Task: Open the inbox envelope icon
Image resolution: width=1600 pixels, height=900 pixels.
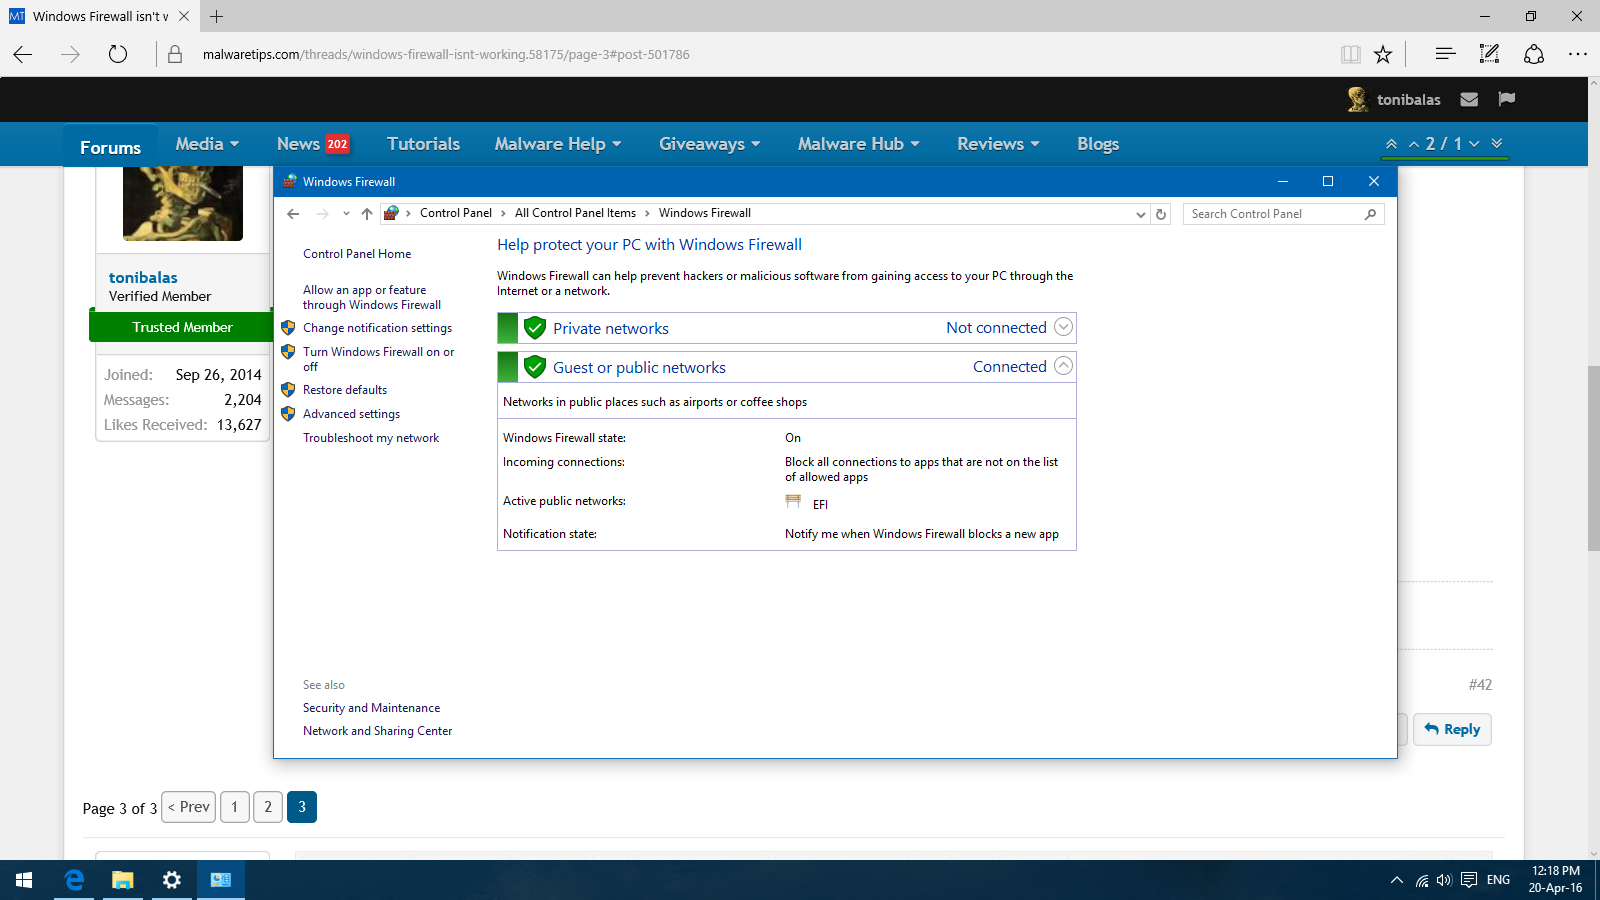Action: pyautogui.click(x=1469, y=99)
